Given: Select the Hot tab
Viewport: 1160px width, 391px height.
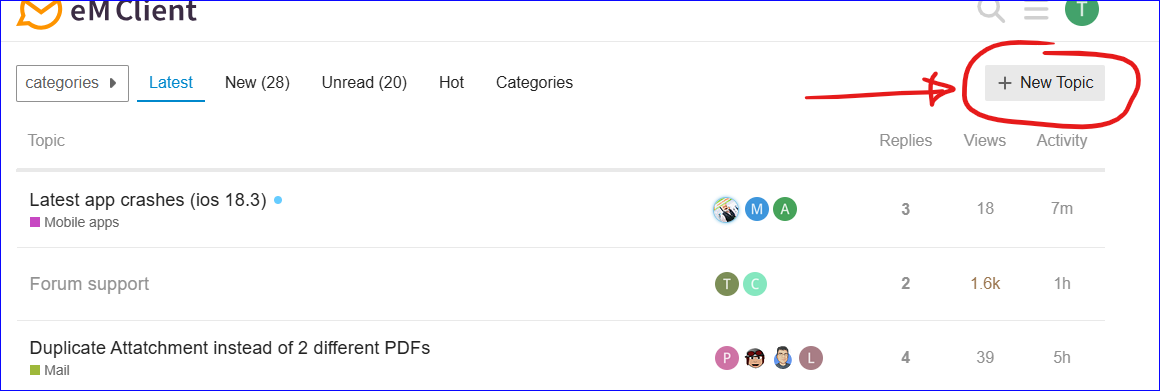Looking at the screenshot, I should point(451,83).
